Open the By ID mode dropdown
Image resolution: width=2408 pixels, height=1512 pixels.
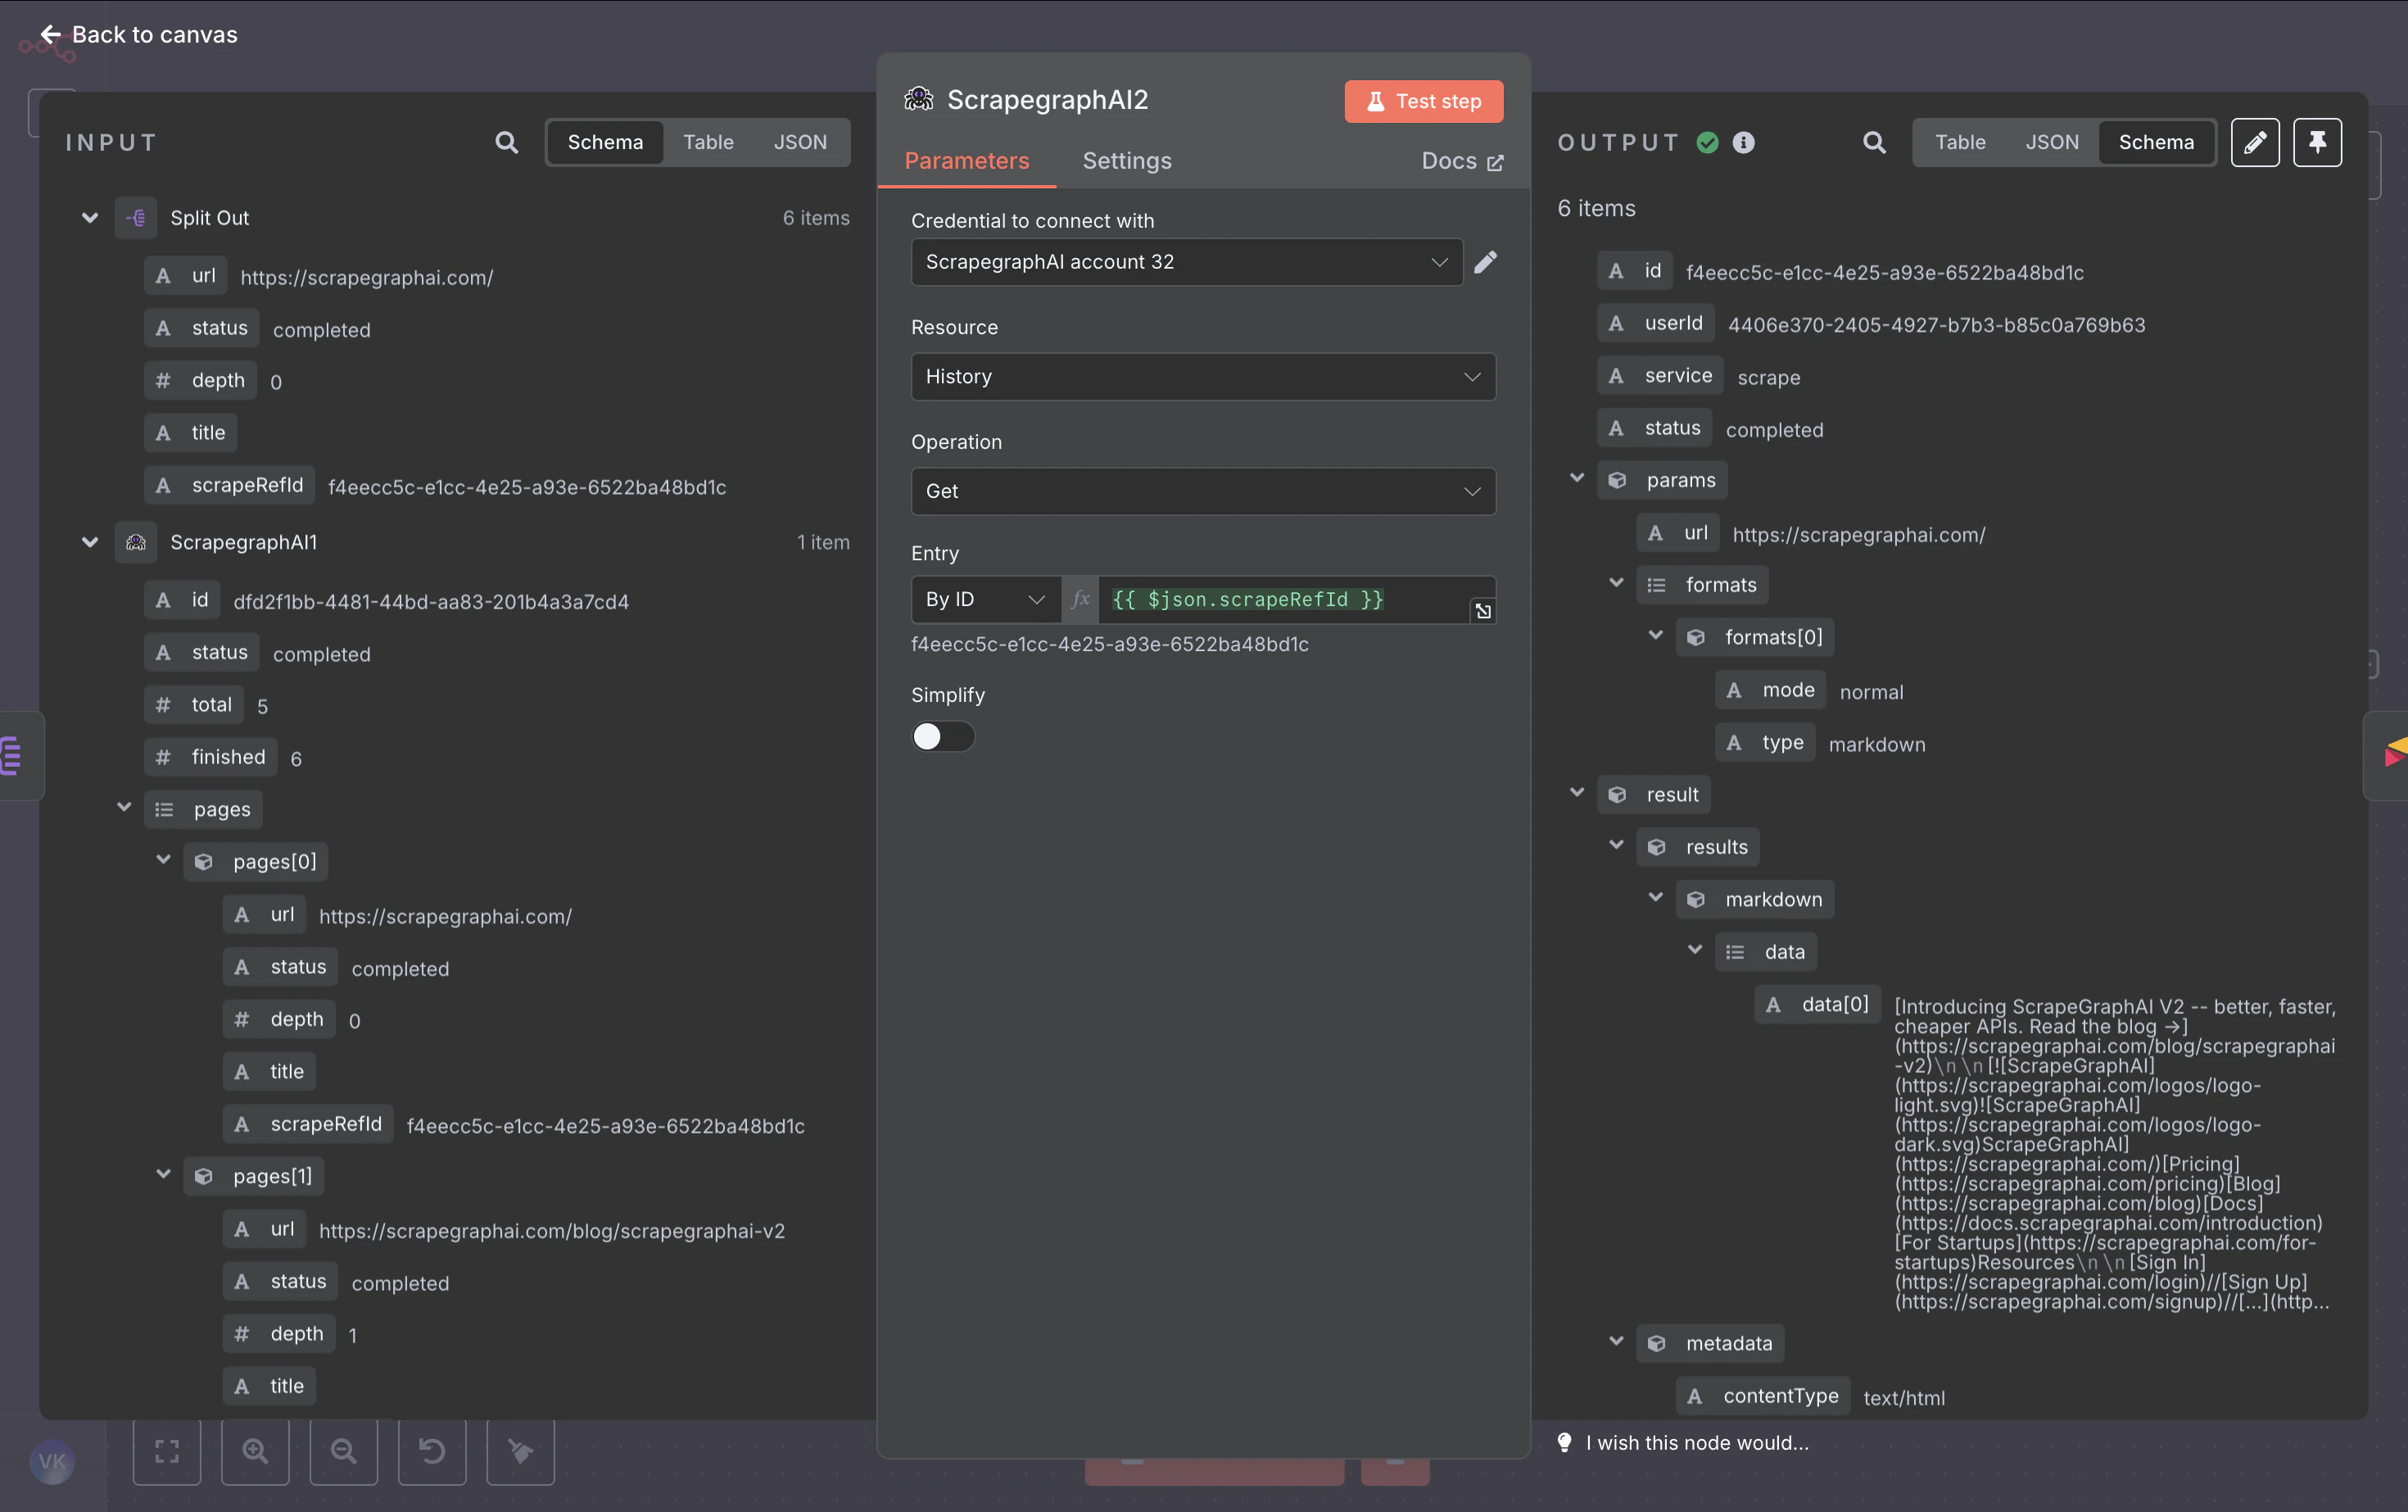pyautogui.click(x=985, y=599)
